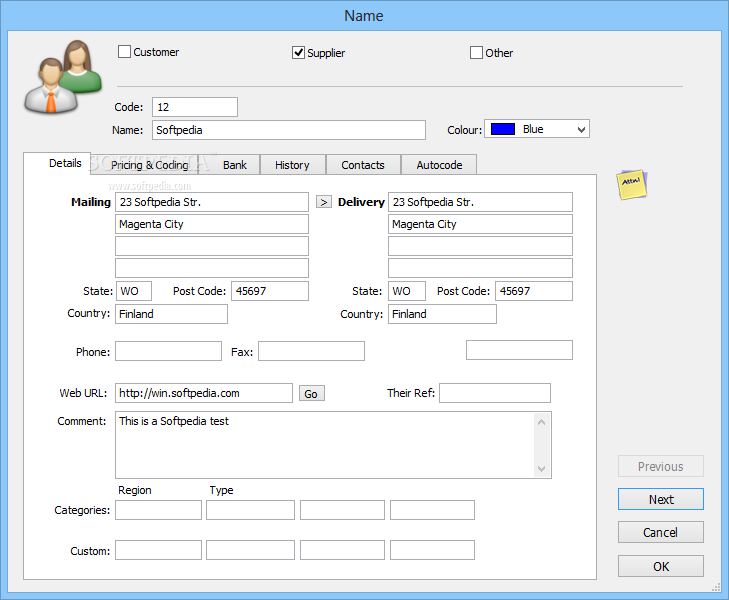Viewport: 729px width, 600px height.
Task: Confirm with the OK button
Action: (661, 566)
